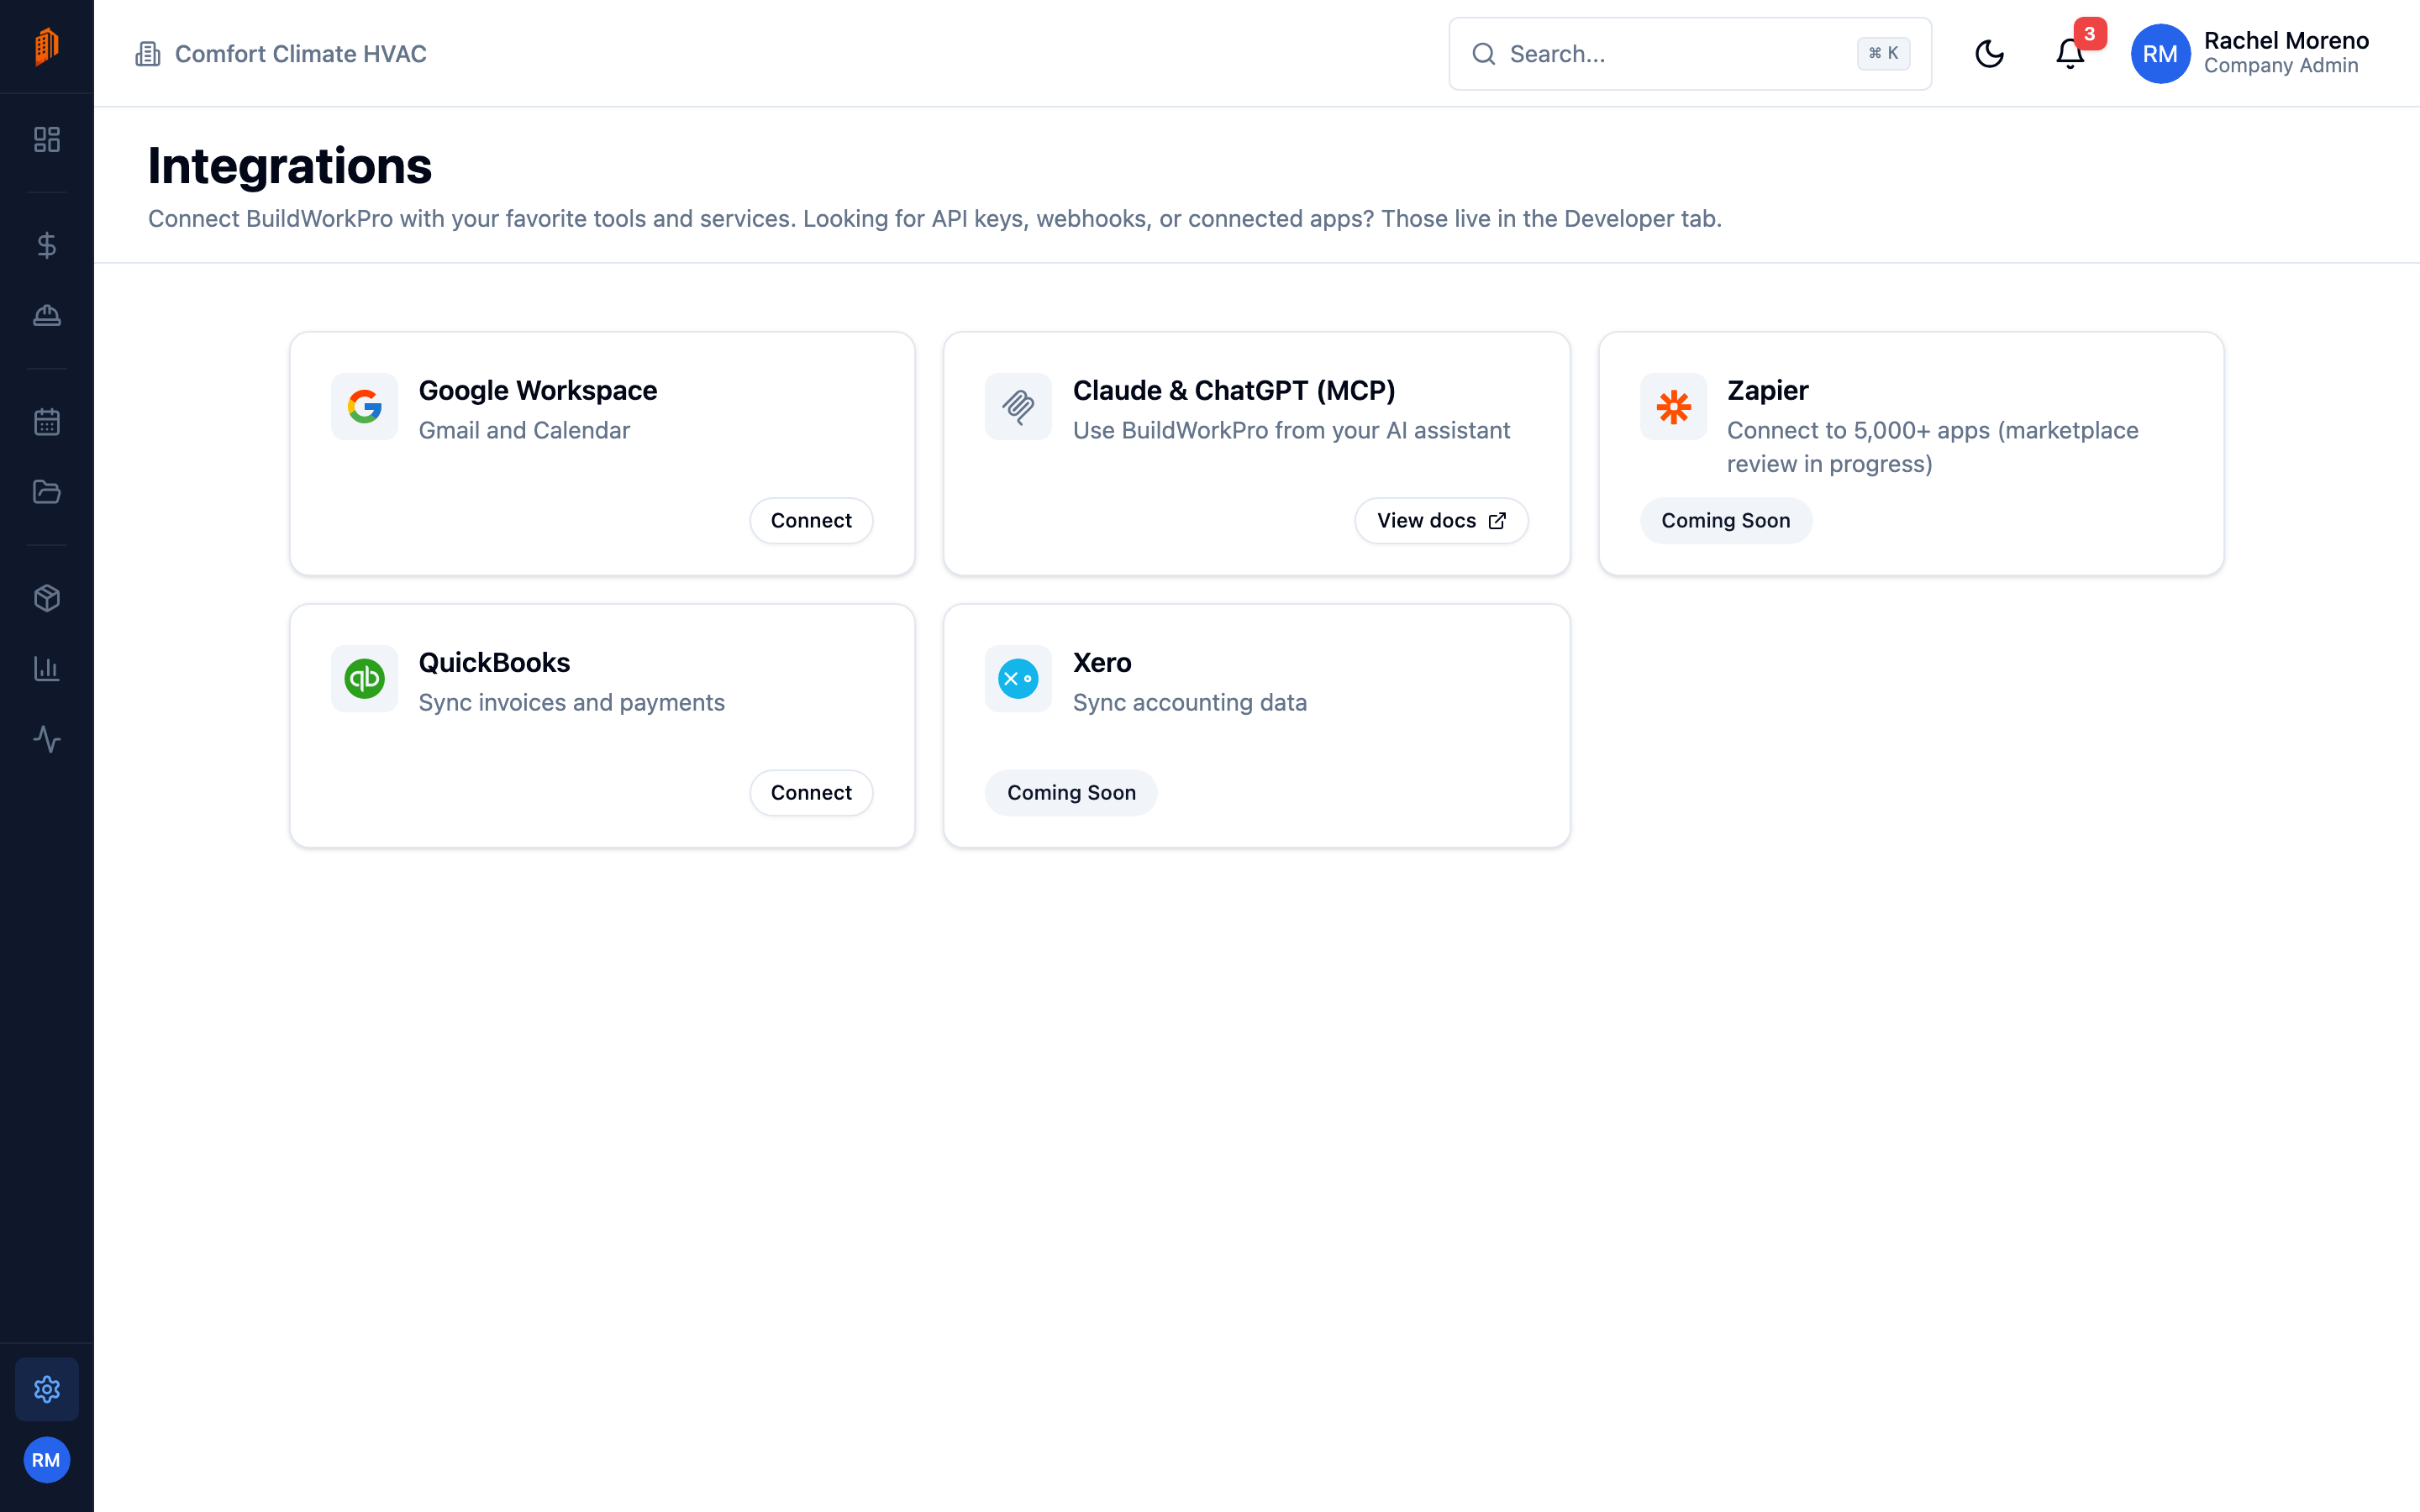
Task: Click 'Sync accounting data' text
Action: pyautogui.click(x=1190, y=703)
